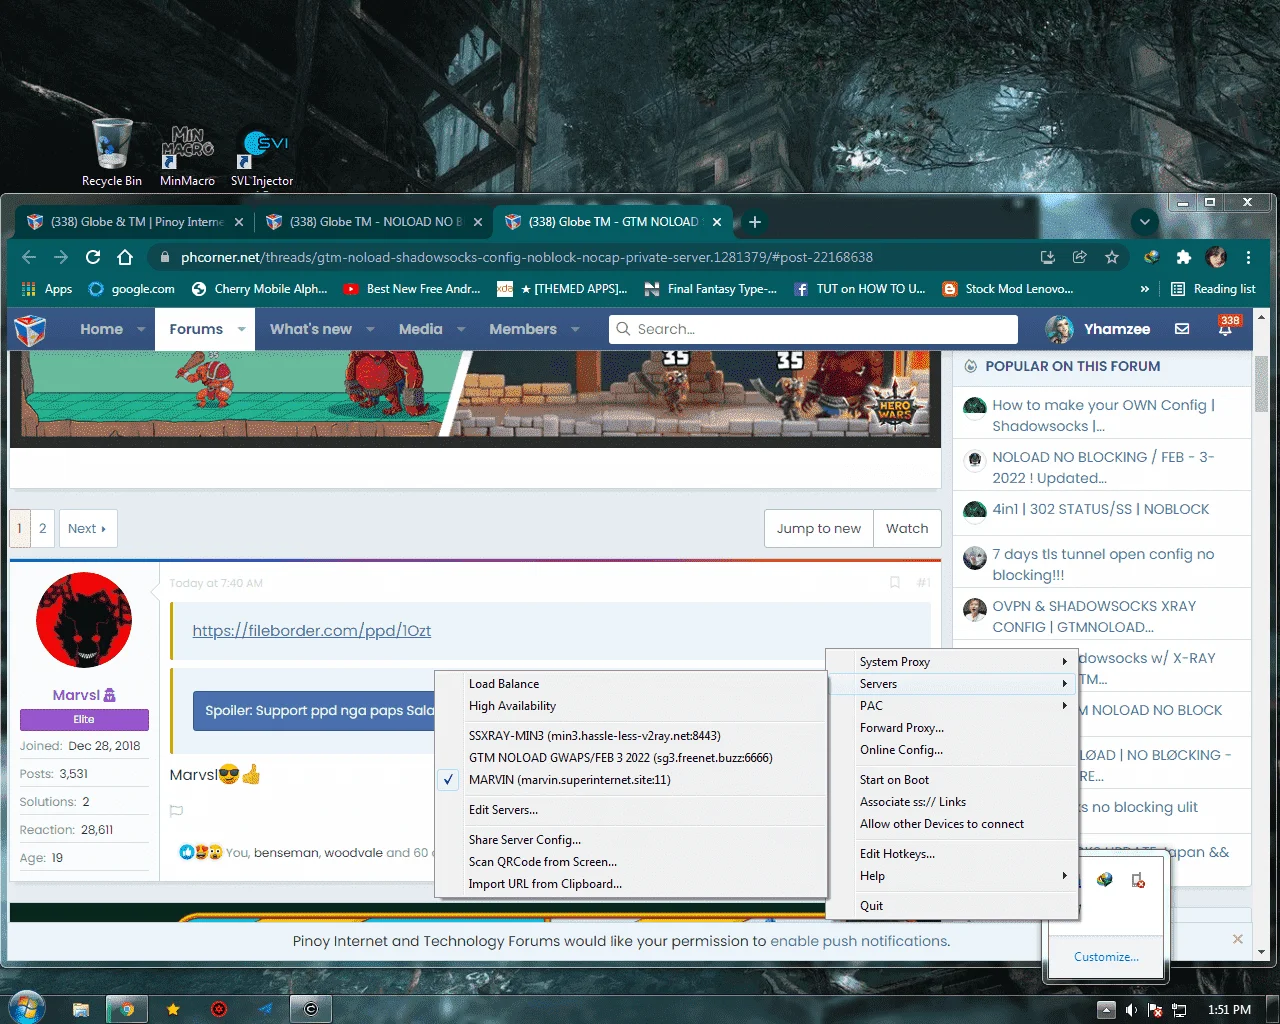
Task: Share this page using the share icon
Action: click(1080, 257)
